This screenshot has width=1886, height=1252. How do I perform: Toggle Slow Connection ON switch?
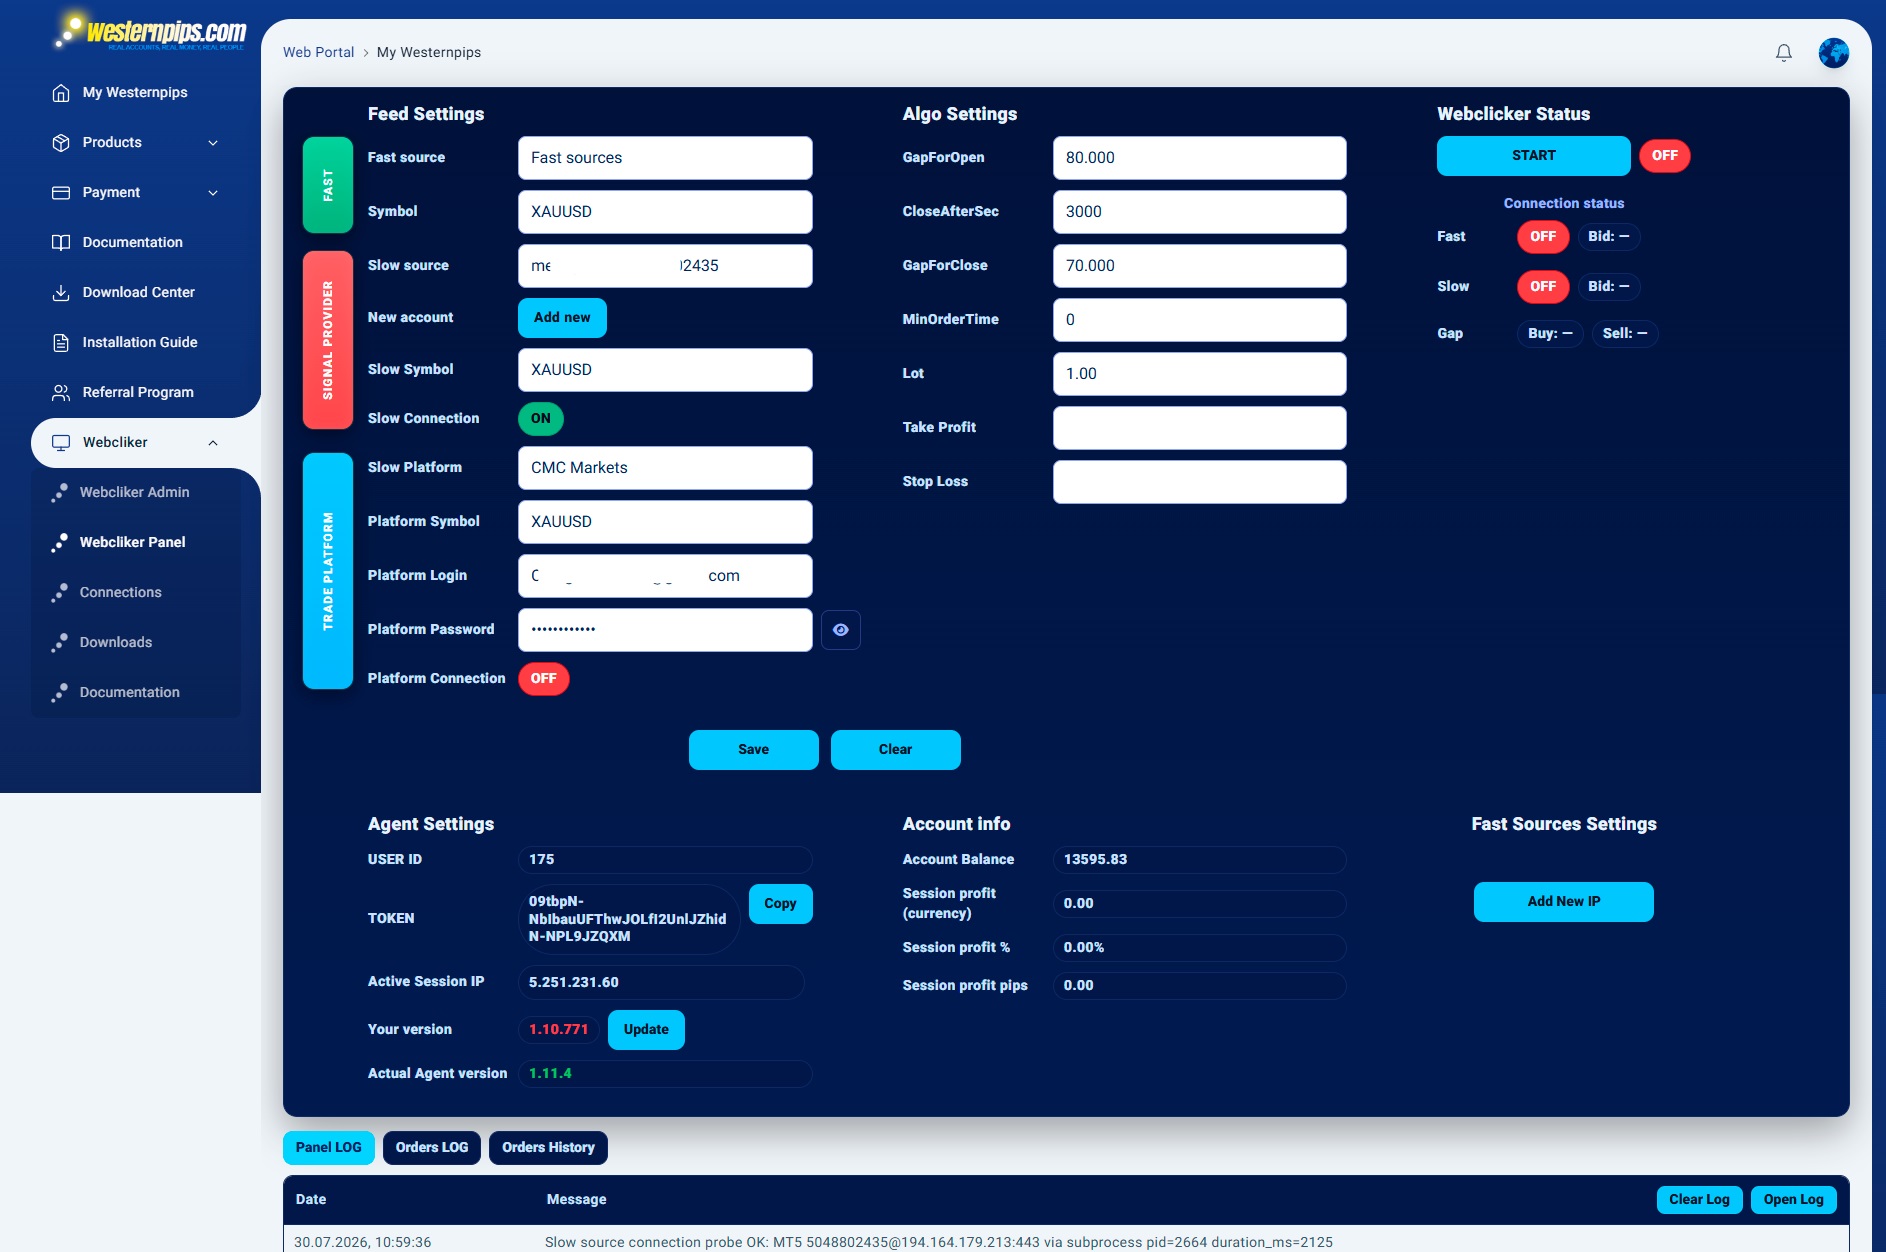click(541, 418)
